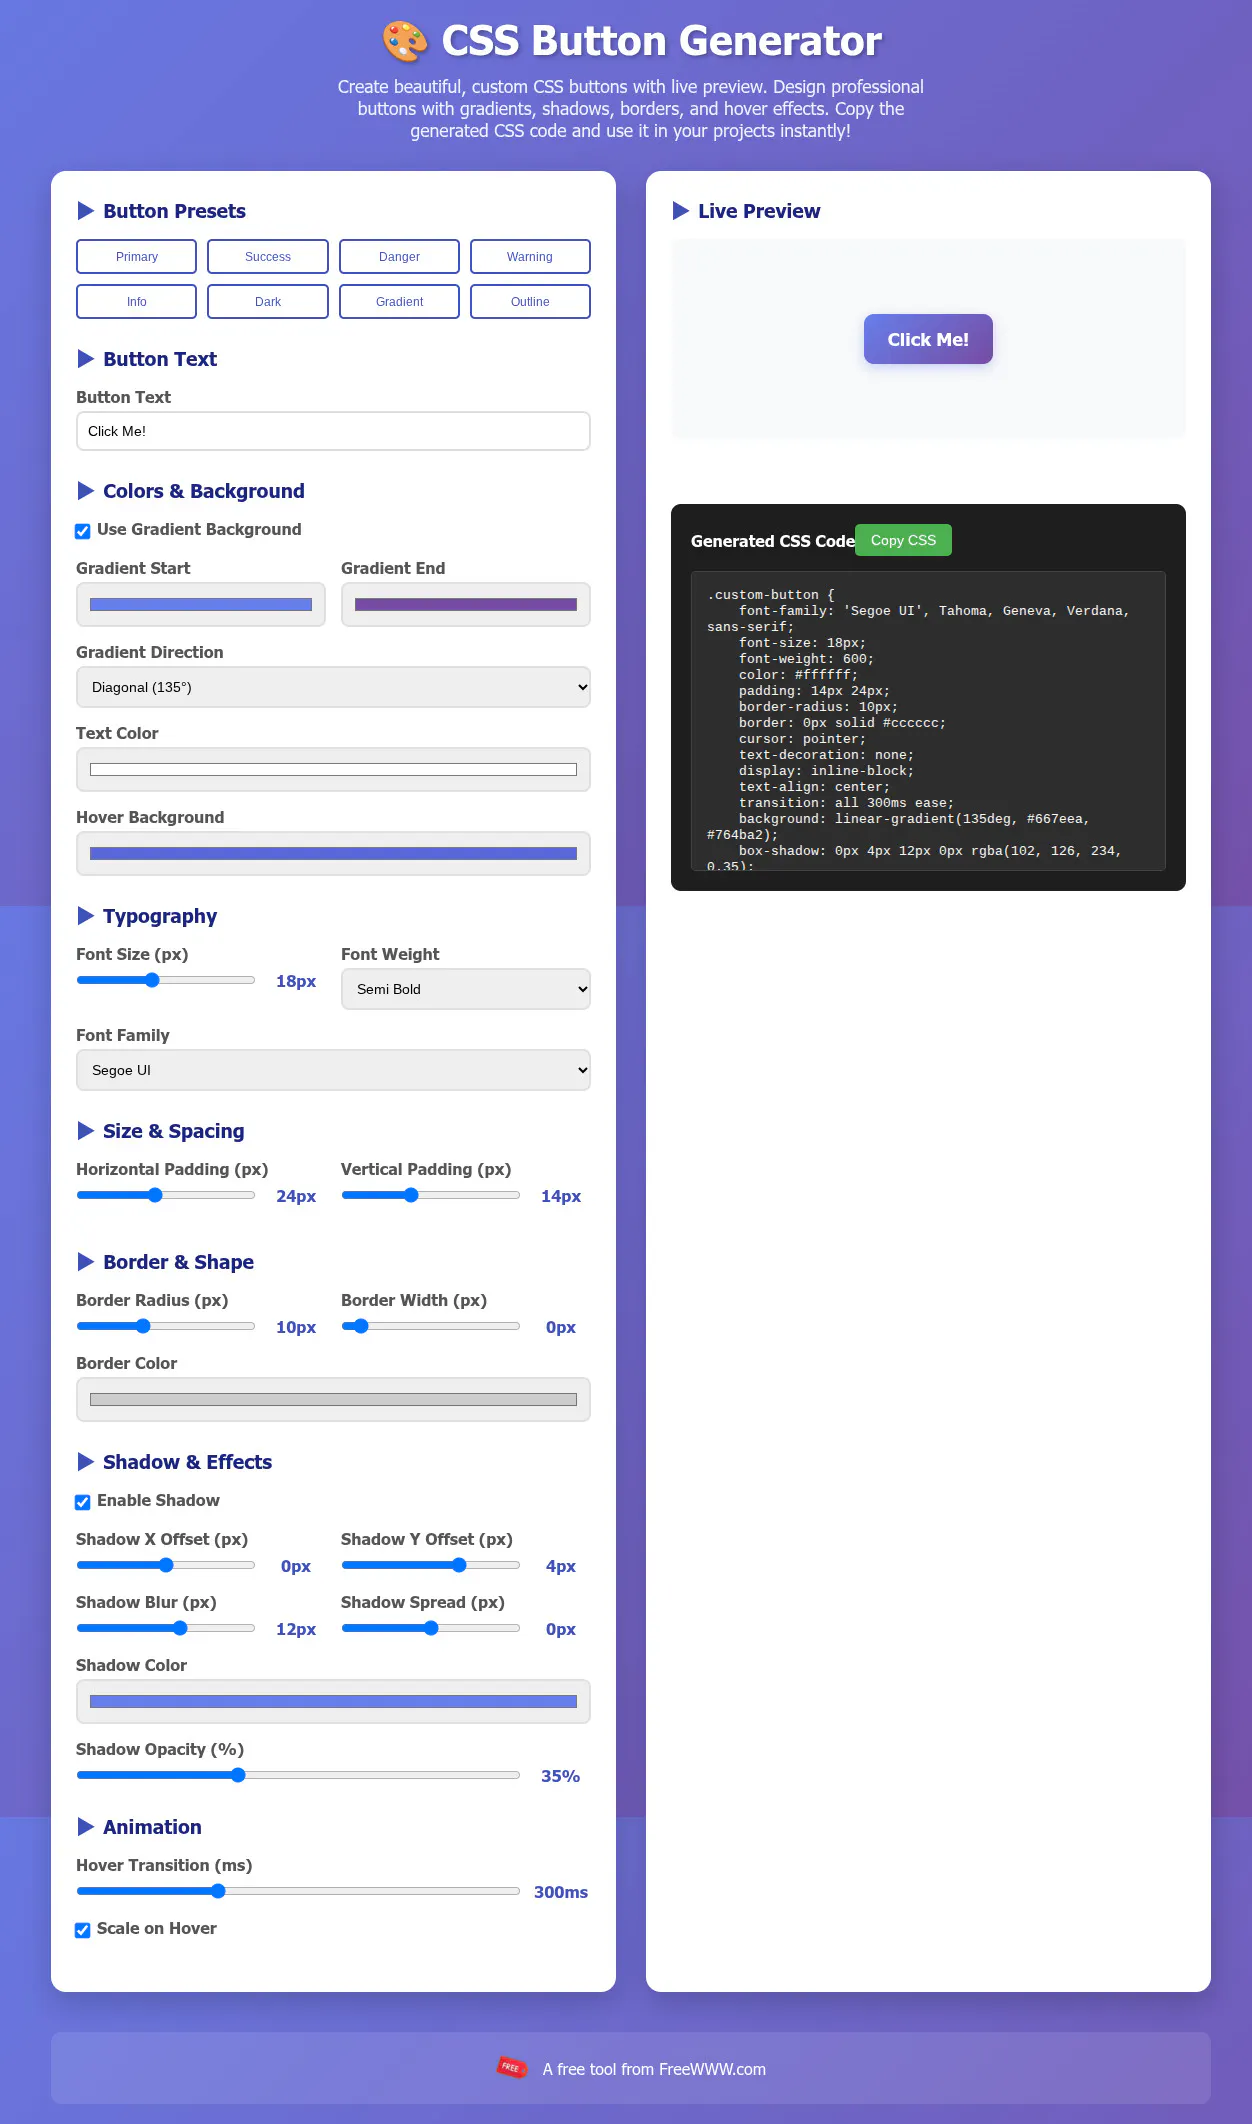
Task: Toggle Use Gradient Background checkbox
Action: pos(83,531)
